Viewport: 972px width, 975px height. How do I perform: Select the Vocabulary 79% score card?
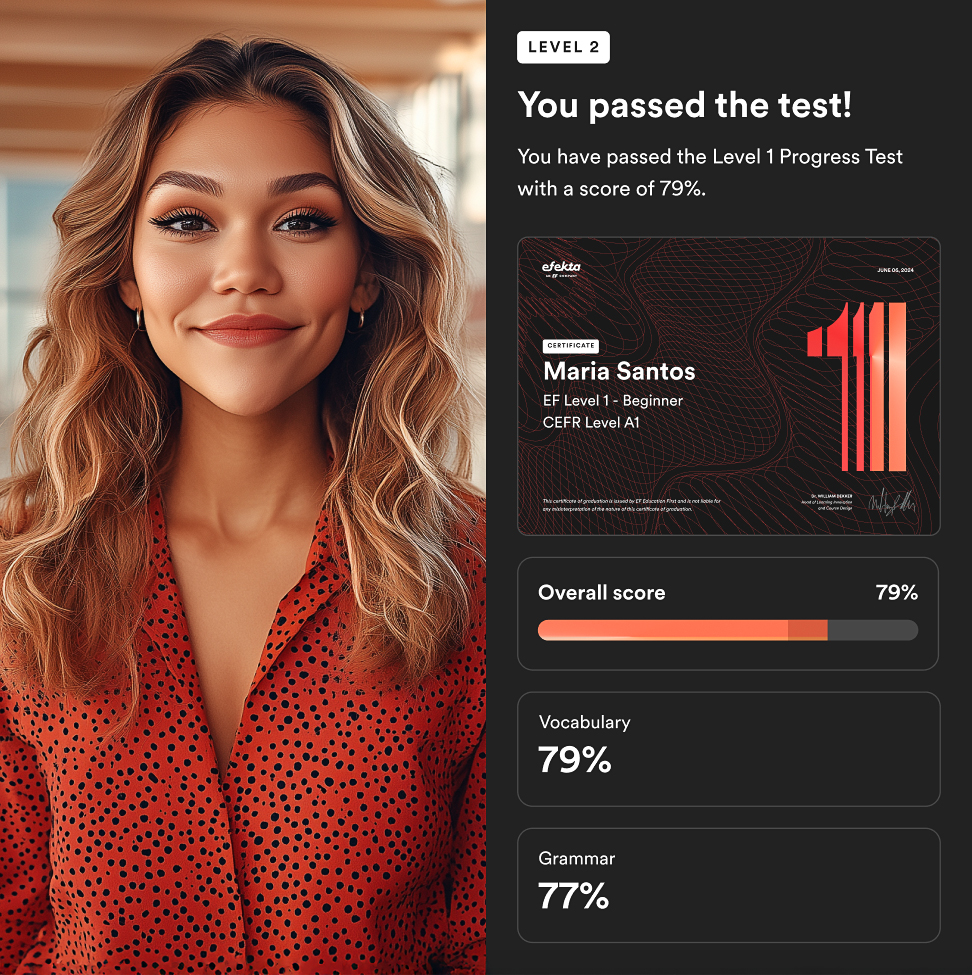point(728,749)
